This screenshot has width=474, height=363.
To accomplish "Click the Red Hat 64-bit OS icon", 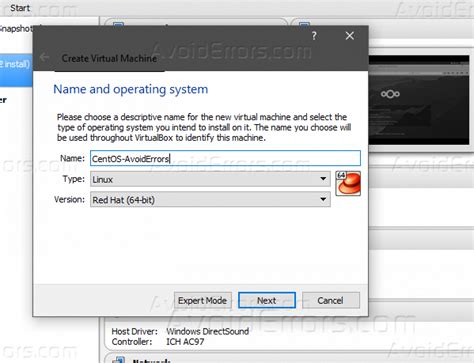I will click(x=348, y=183).
